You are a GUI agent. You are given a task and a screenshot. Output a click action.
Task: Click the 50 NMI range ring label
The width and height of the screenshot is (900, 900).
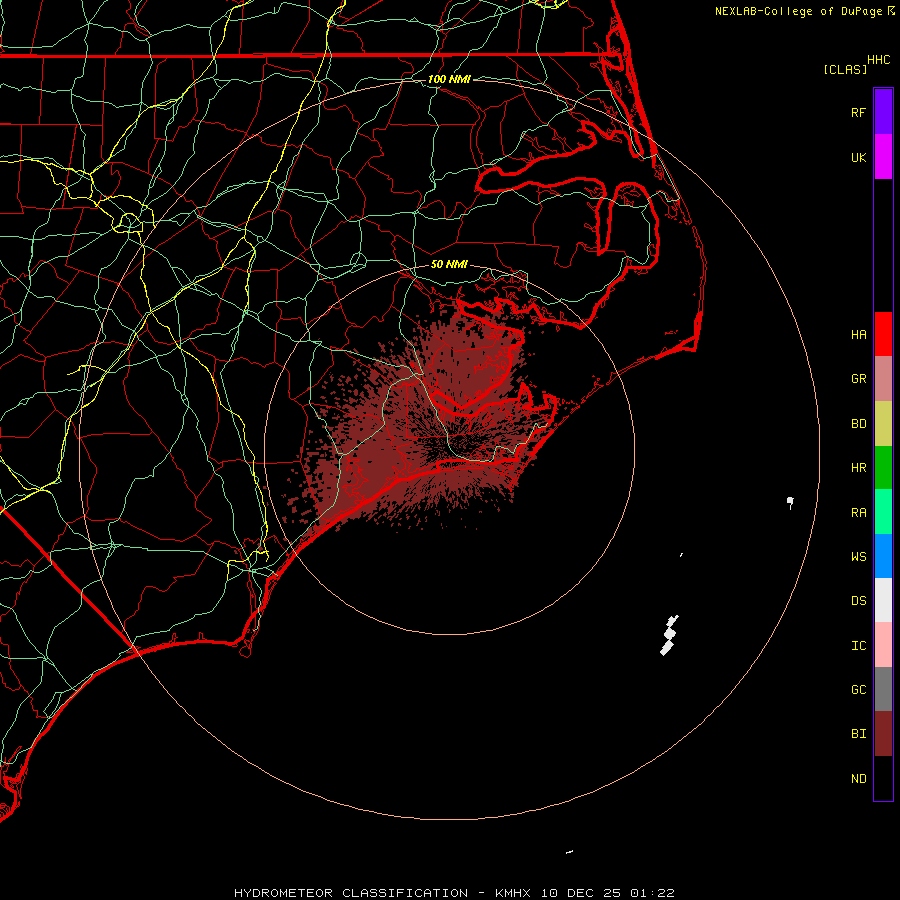click(449, 264)
